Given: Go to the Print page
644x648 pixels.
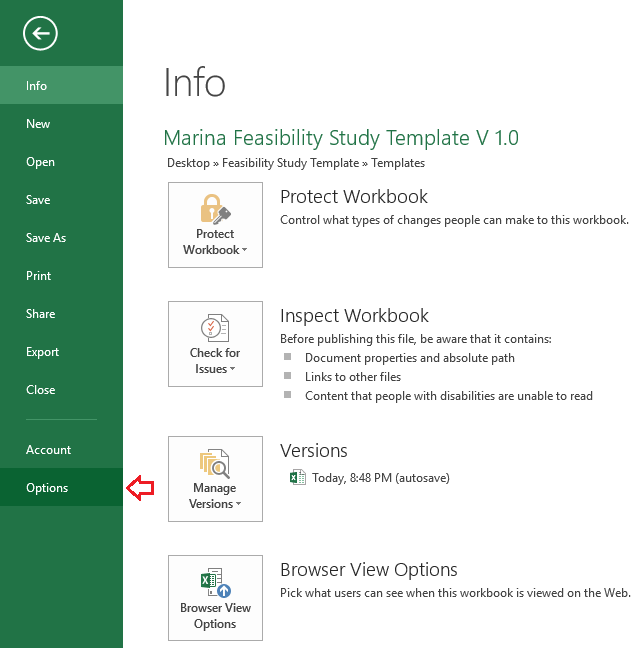Looking at the screenshot, I should 39,276.
